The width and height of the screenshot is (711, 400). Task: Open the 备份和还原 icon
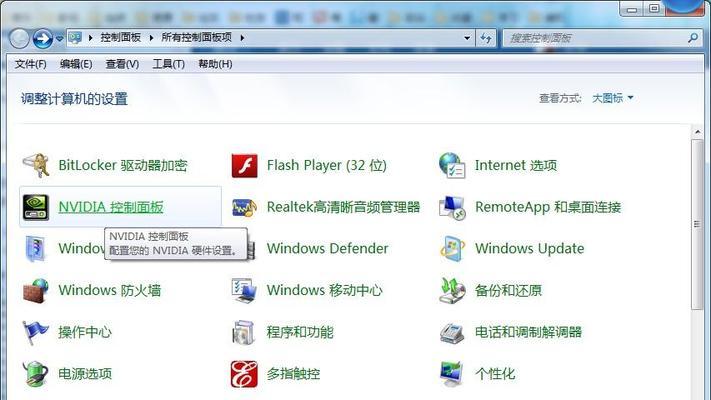pyautogui.click(x=452, y=290)
